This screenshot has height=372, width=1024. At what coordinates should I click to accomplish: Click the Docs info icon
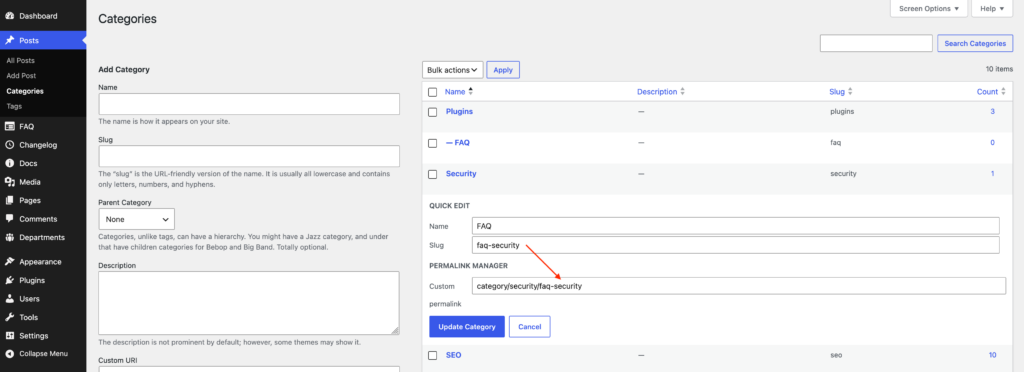coord(10,163)
